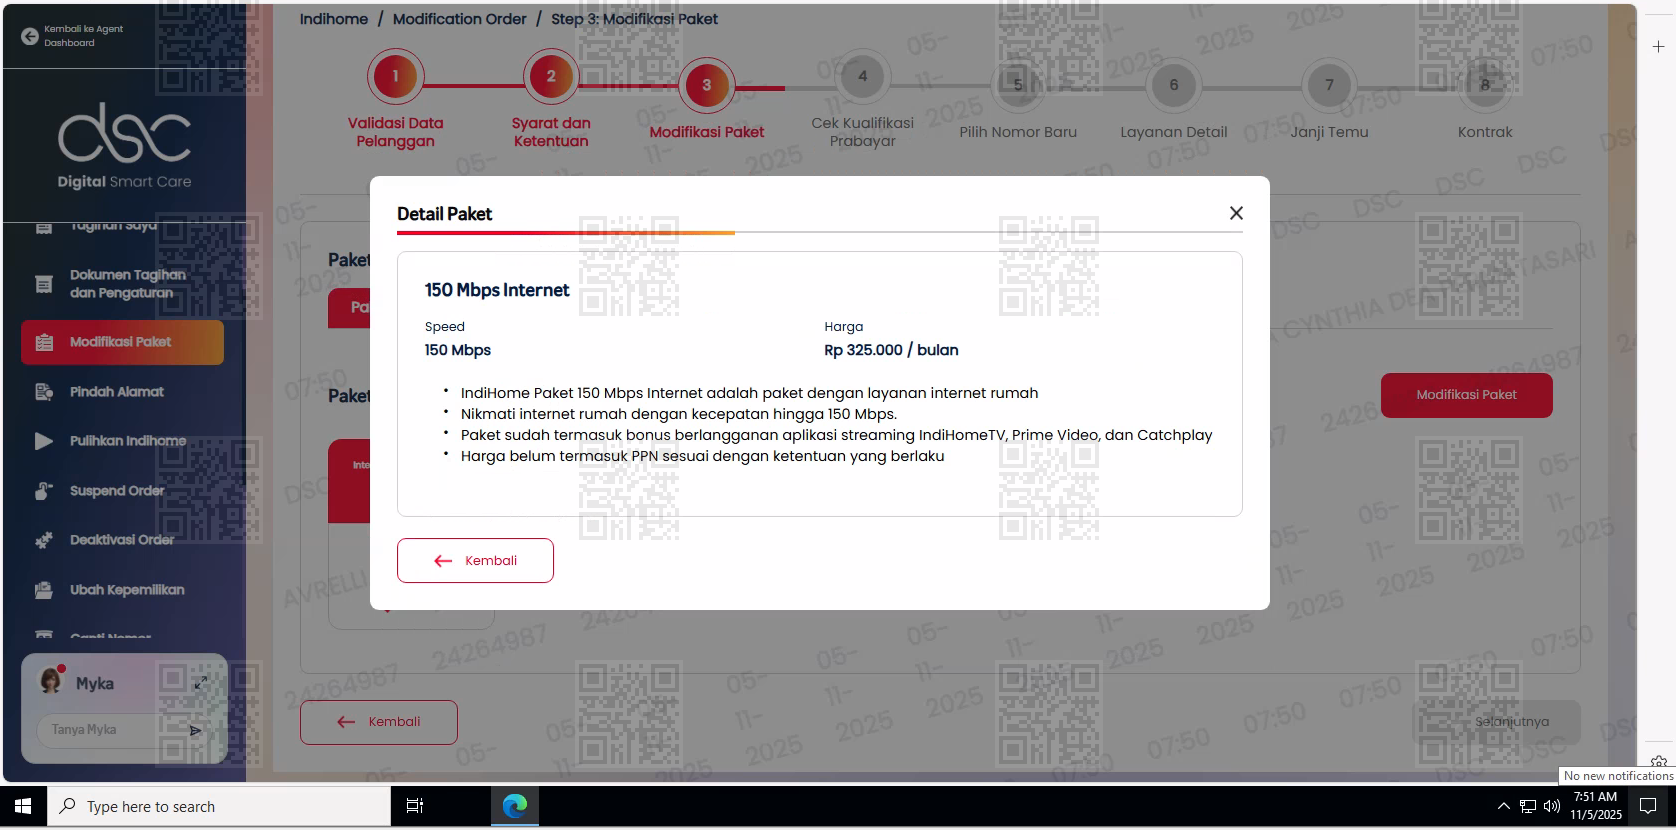The image size is (1676, 830).
Task: Go to step 2 Syarat dan Ketentuan
Action: pyautogui.click(x=551, y=76)
